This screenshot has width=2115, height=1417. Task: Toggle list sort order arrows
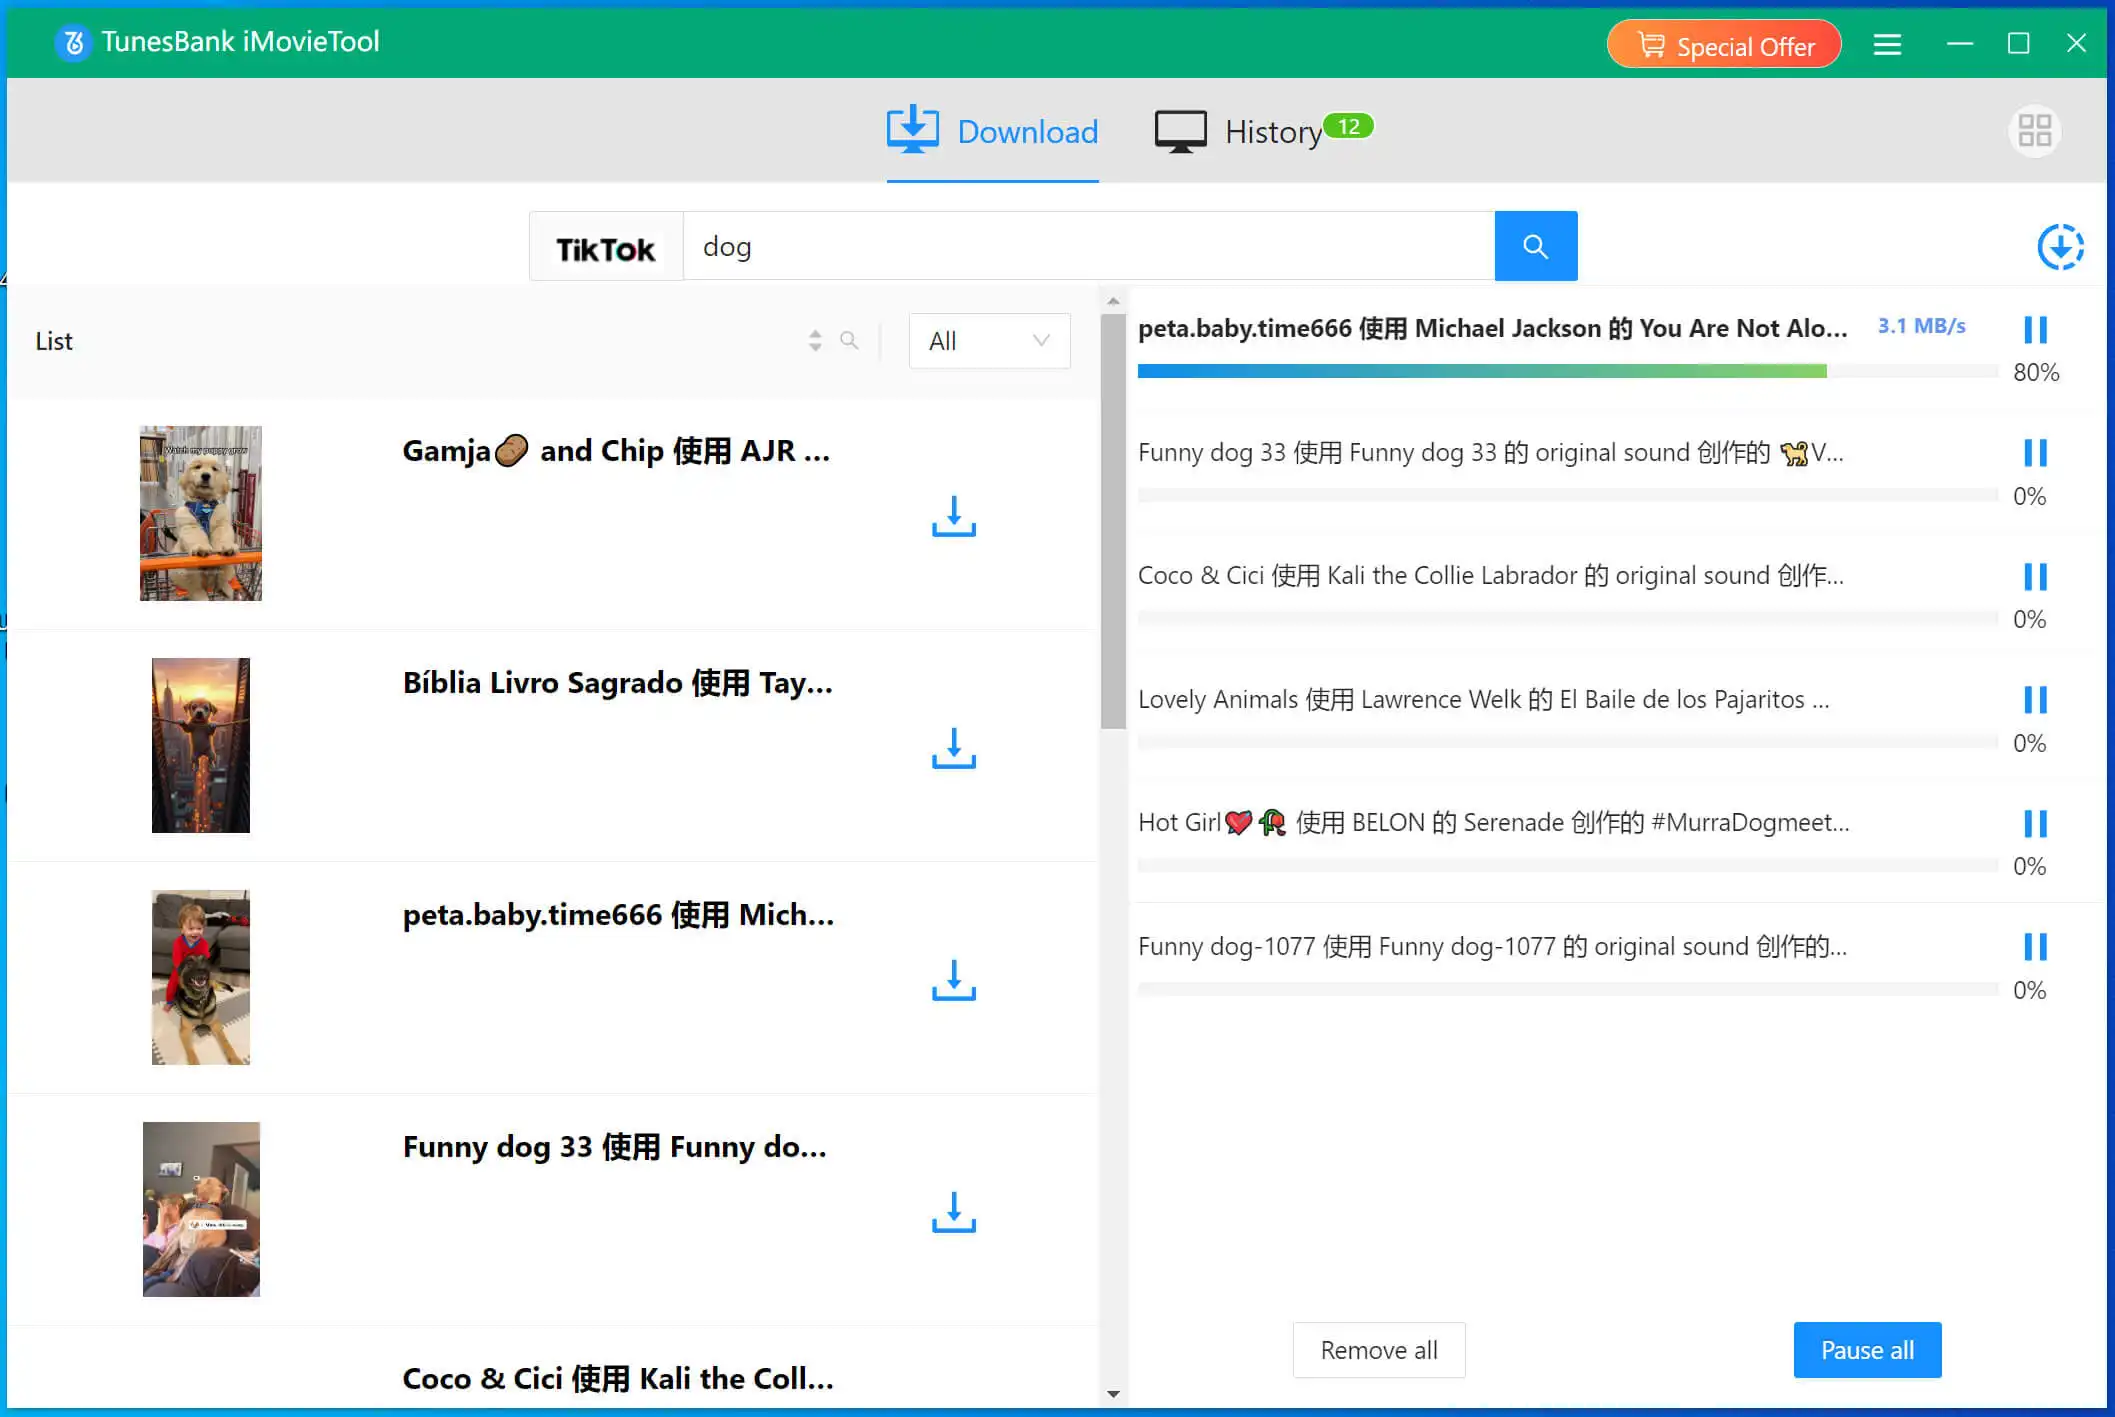pos(815,341)
